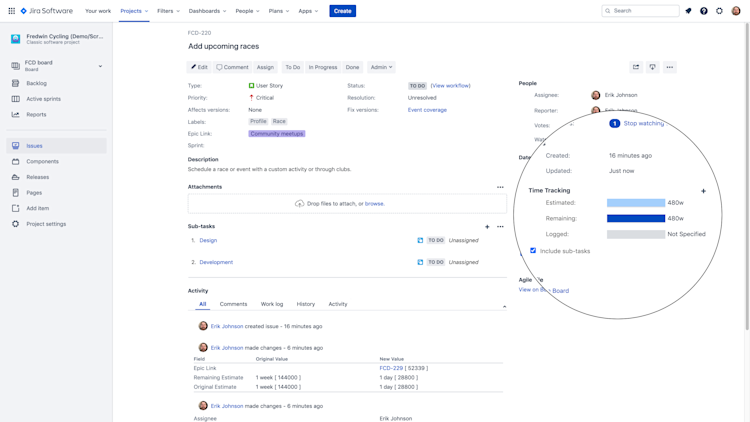Viewport: 750px width, 422px height.
Task: Open the app switcher grid icon
Action: (11, 11)
